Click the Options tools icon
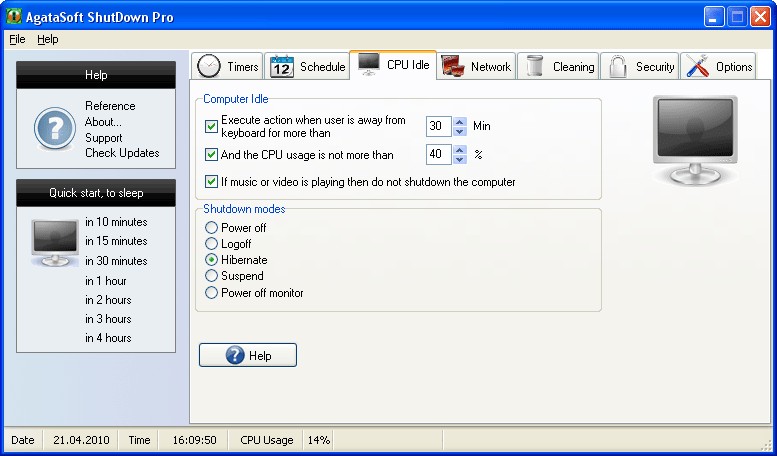Screen dimensions: 777x456 (x=697, y=66)
